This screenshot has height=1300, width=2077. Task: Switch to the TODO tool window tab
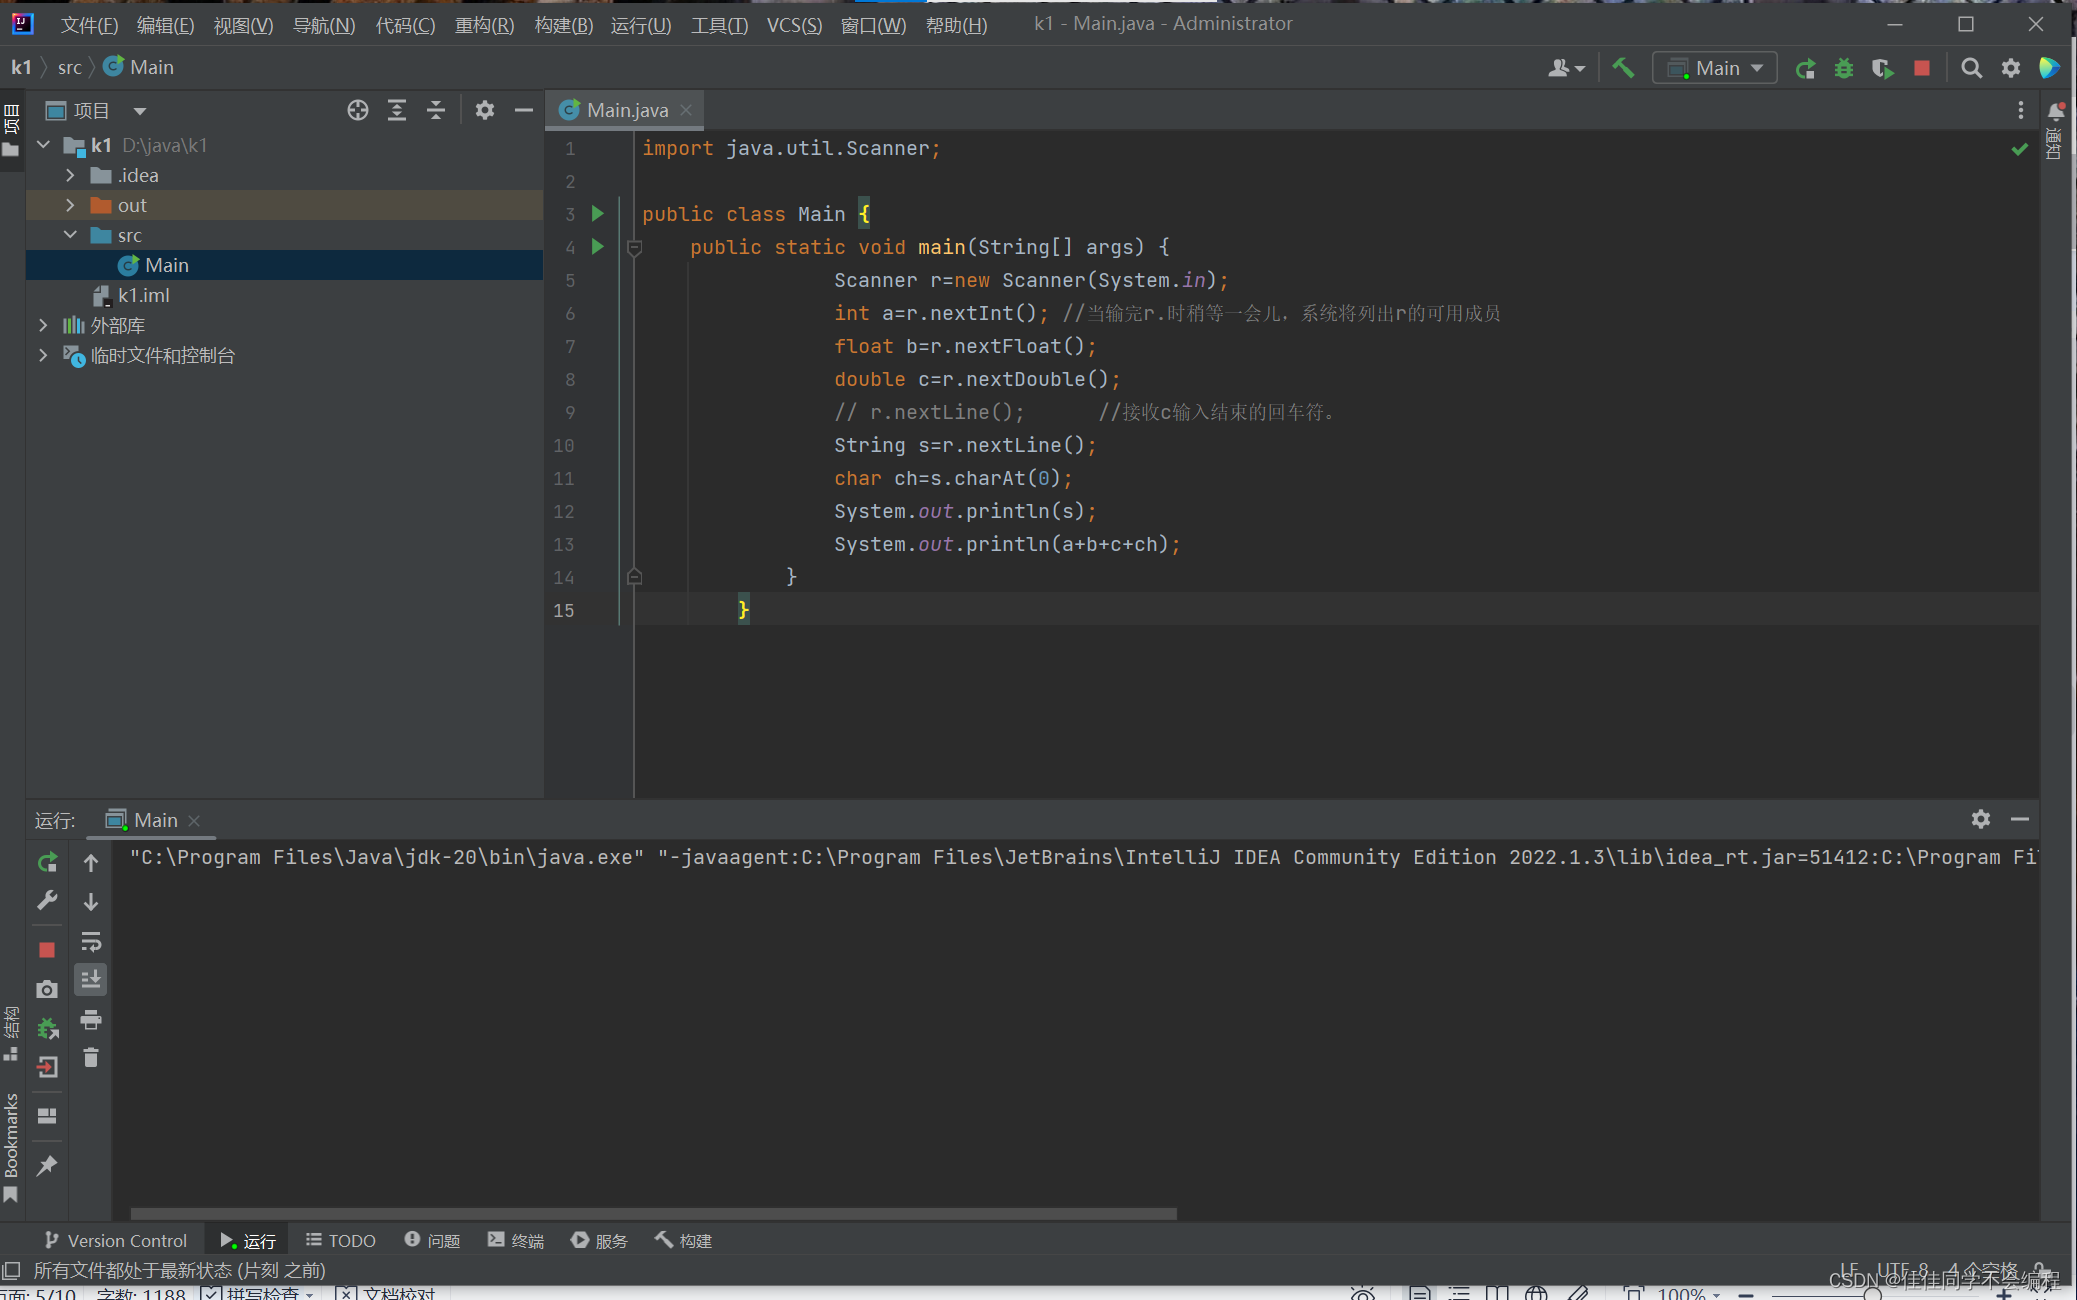[x=340, y=1240]
